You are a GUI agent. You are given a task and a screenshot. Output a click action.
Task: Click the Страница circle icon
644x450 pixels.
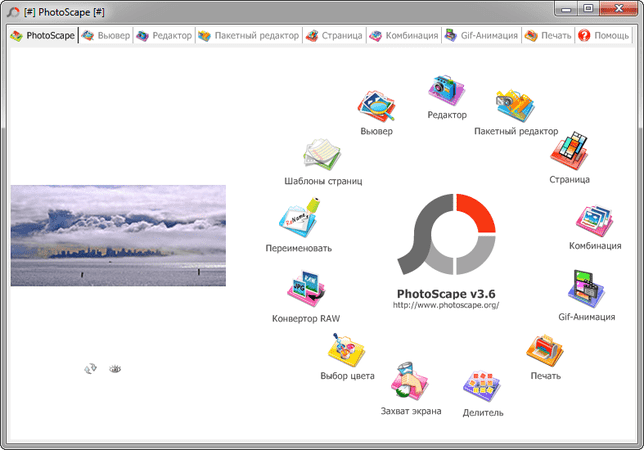coord(568,153)
